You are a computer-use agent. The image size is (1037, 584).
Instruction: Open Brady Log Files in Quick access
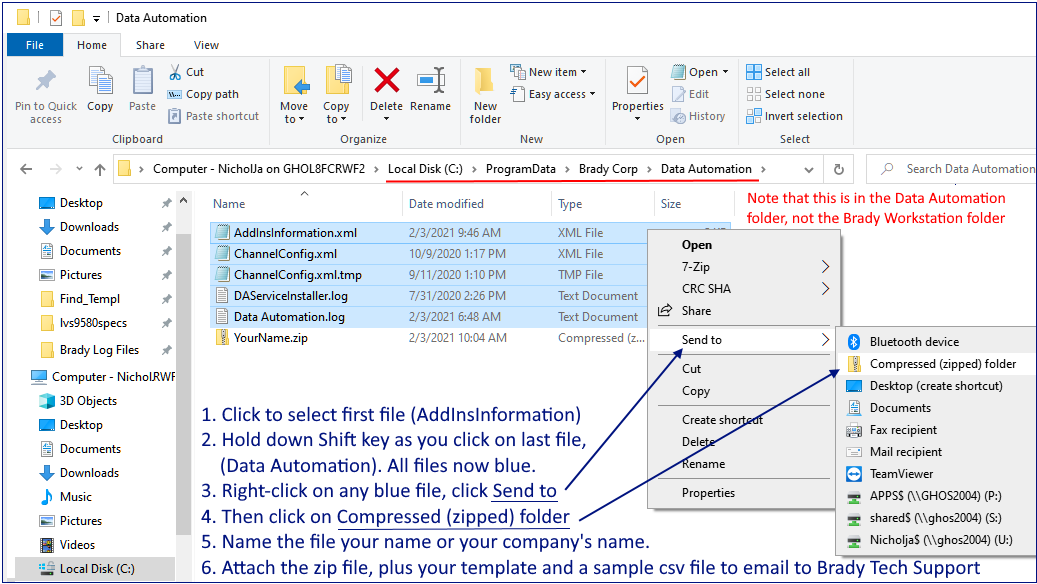tap(99, 350)
